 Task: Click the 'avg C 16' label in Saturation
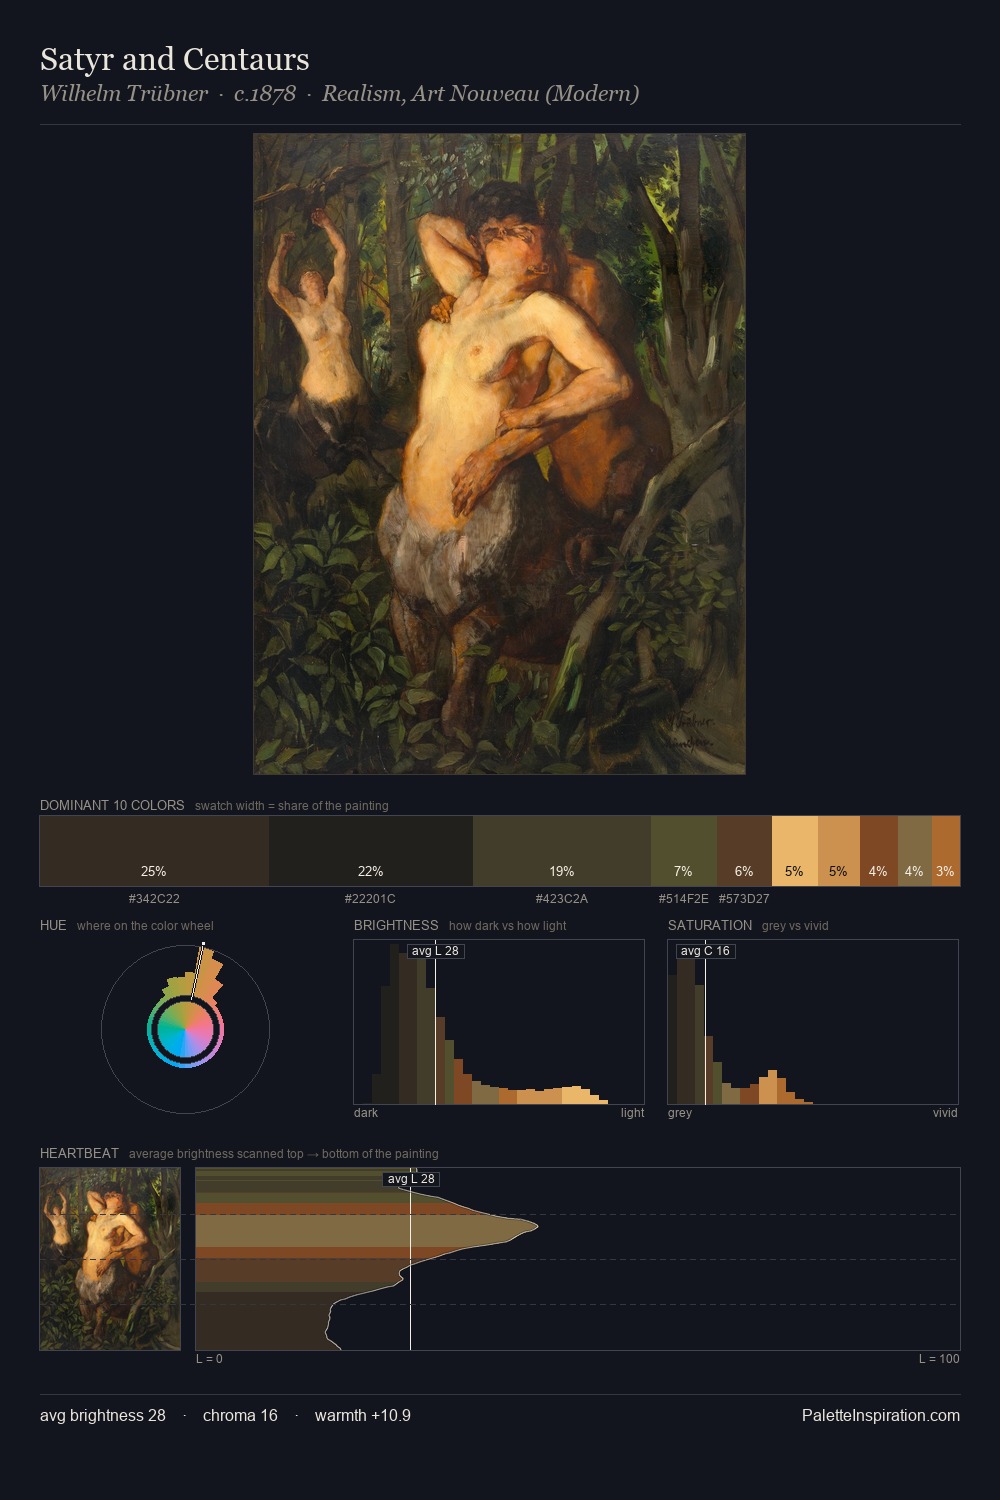point(706,951)
